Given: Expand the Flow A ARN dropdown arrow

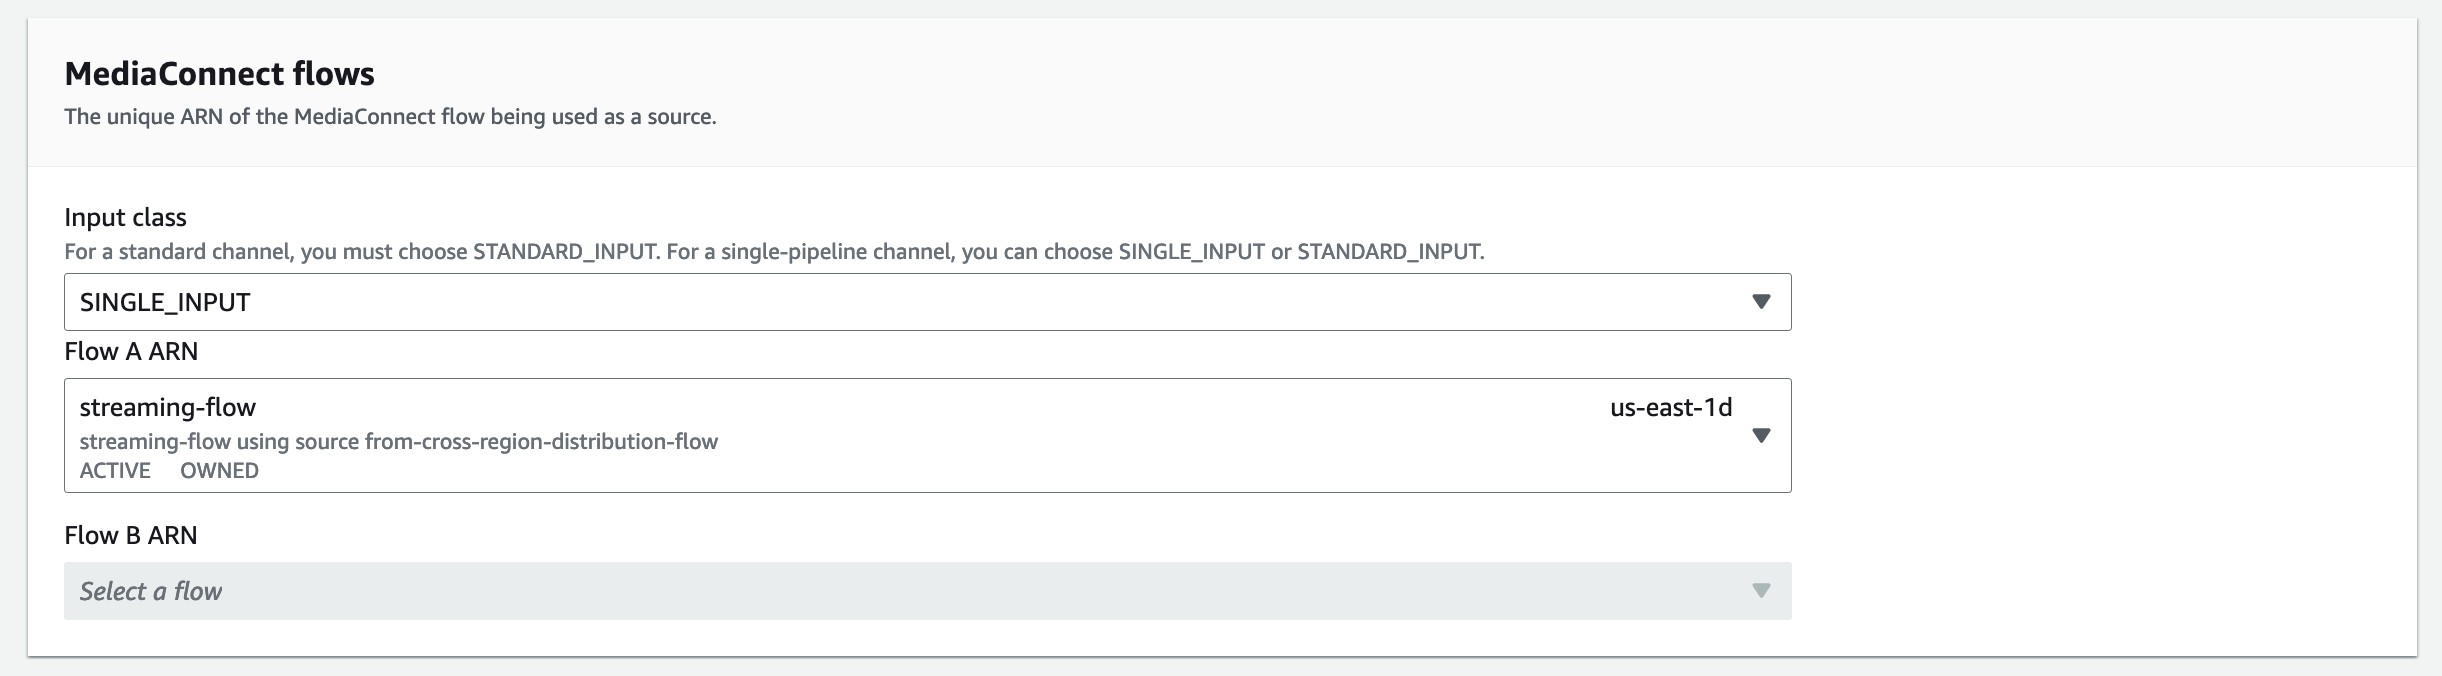Looking at the screenshot, I should 1761,435.
